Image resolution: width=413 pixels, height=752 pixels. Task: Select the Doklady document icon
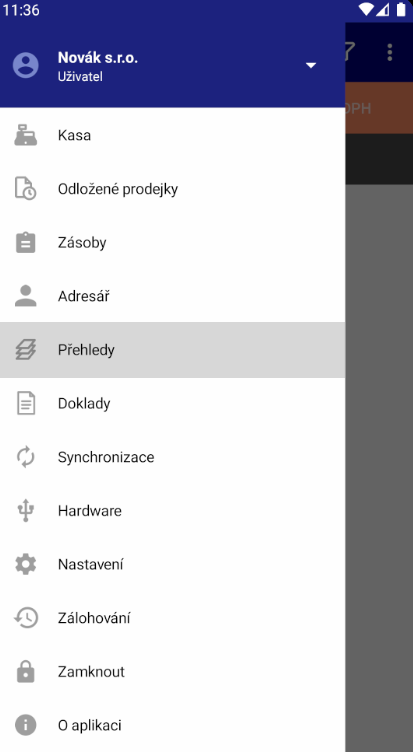pos(25,403)
